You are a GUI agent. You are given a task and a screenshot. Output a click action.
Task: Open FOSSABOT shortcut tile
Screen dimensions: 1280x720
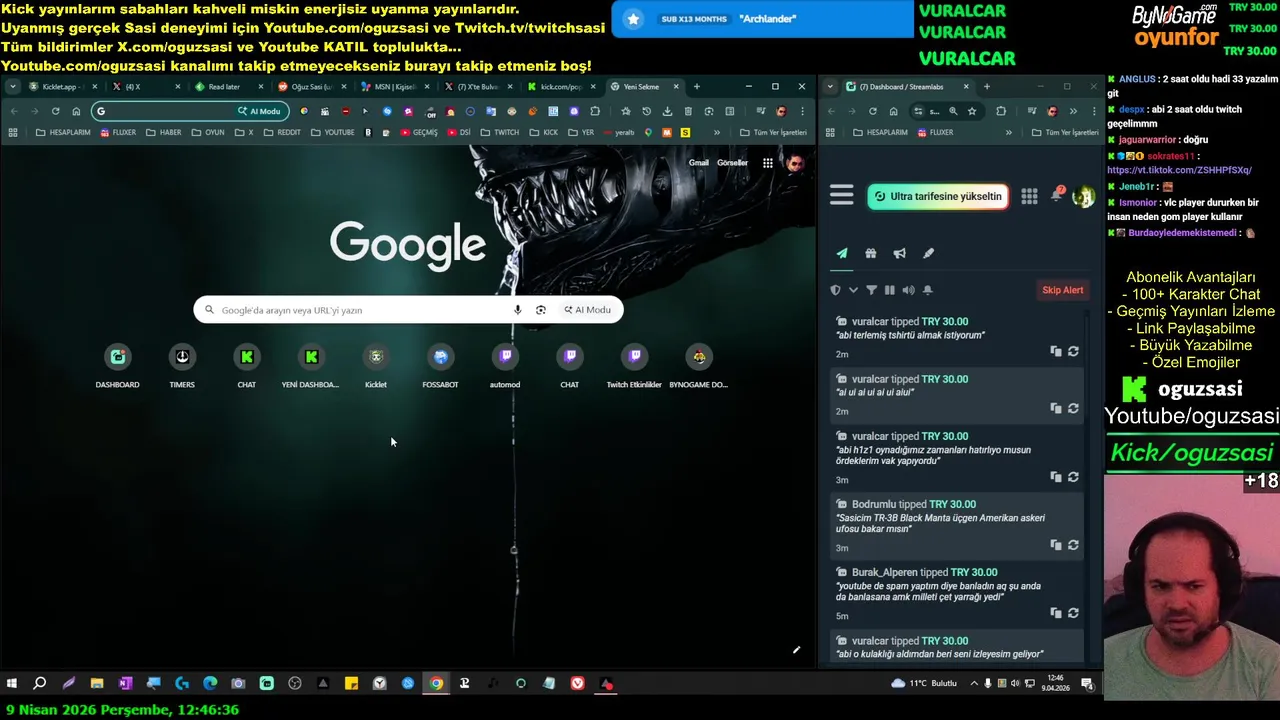(x=440, y=366)
